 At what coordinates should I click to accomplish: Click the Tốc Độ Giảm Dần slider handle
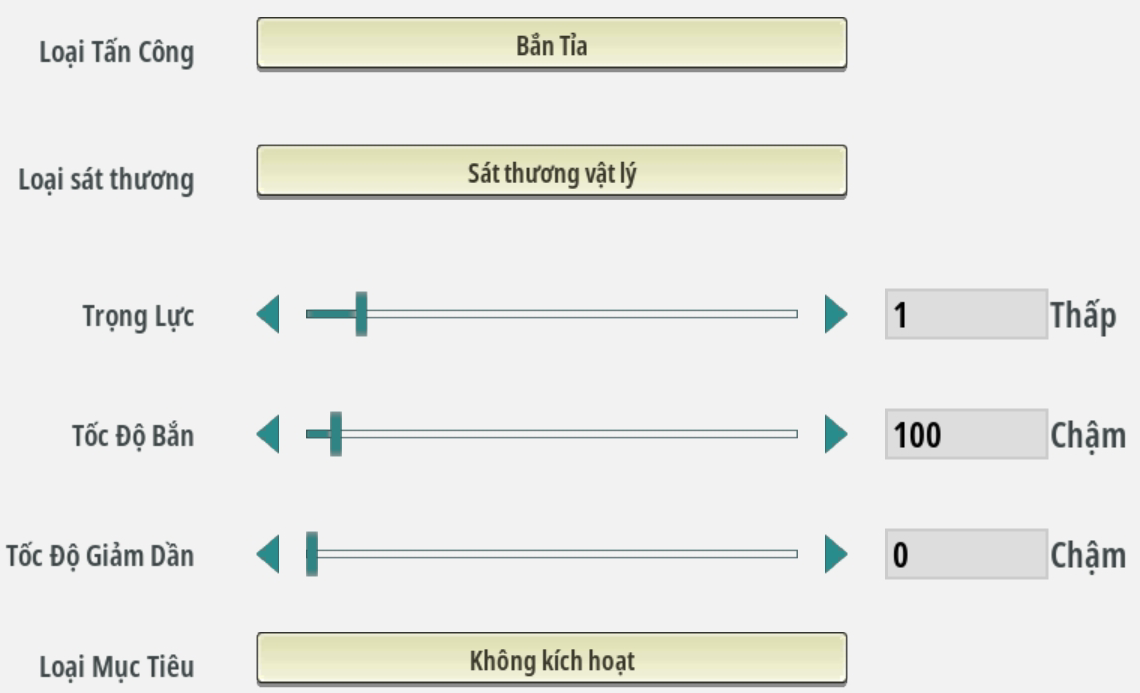[x=312, y=554]
